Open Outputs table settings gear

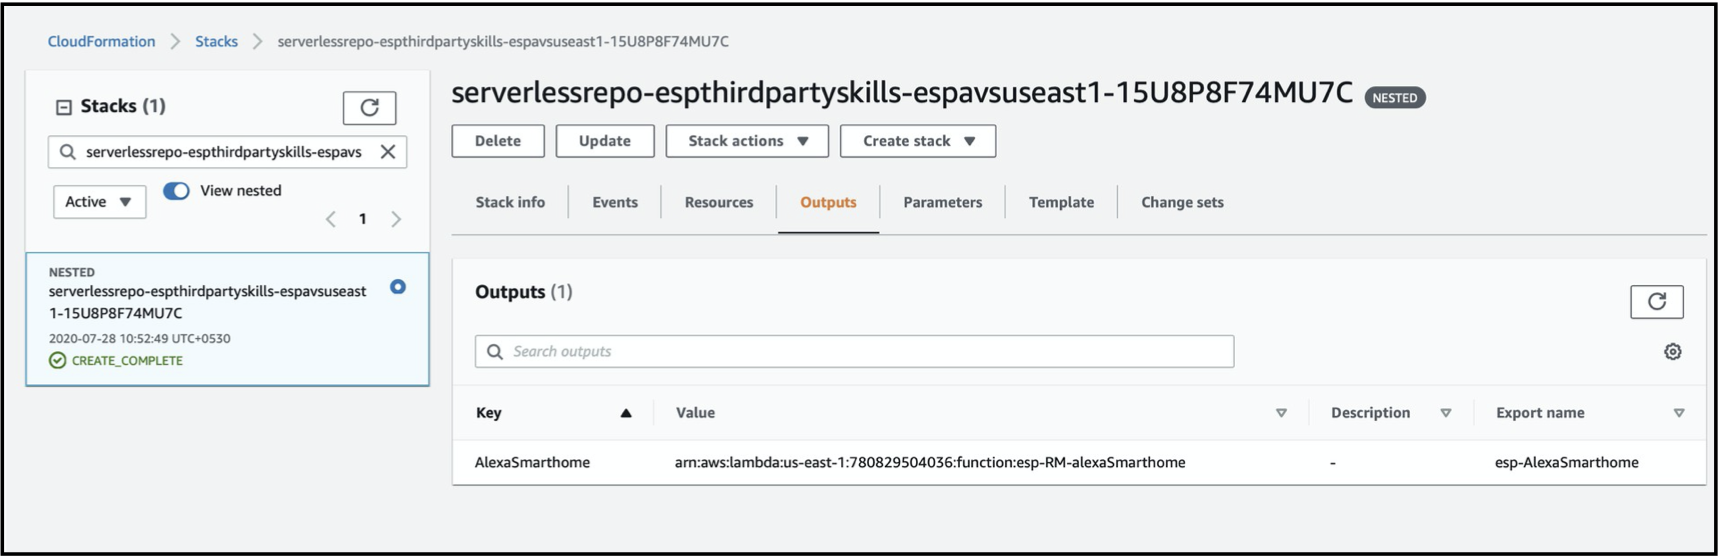coord(1672,352)
